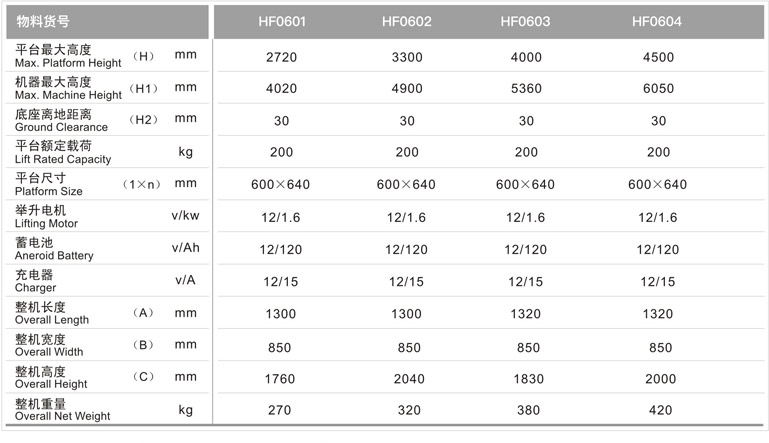The width and height of the screenshot is (769, 443).
Task: Select the HF0604 model header
Action: pos(657,22)
